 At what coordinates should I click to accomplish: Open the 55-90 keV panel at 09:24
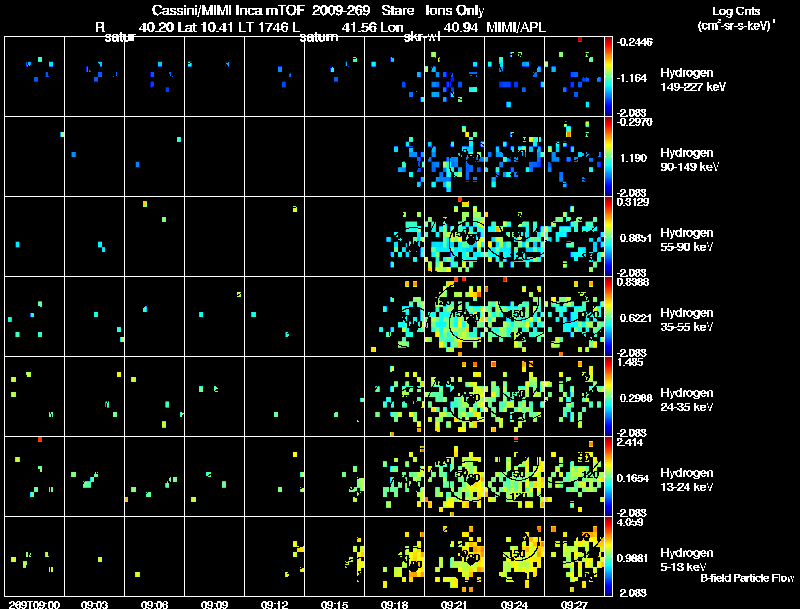tap(514, 236)
